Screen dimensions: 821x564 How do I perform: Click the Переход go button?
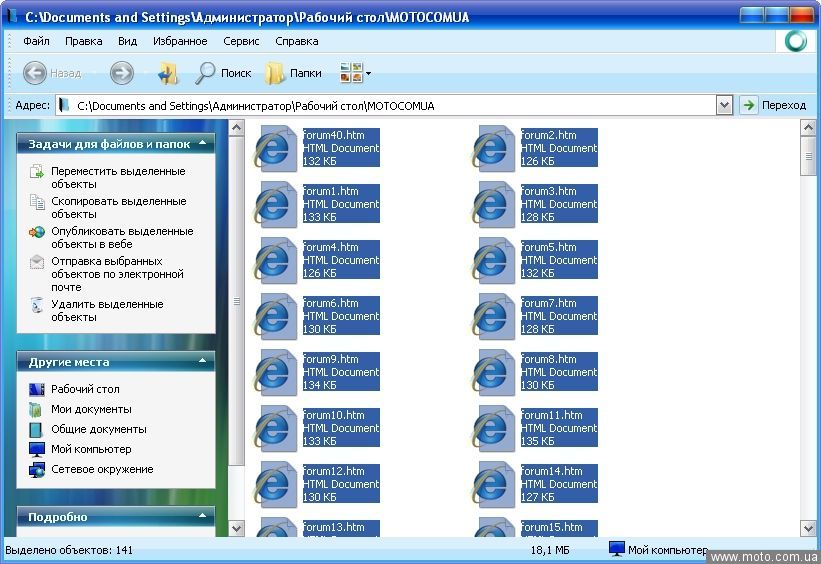click(773, 105)
